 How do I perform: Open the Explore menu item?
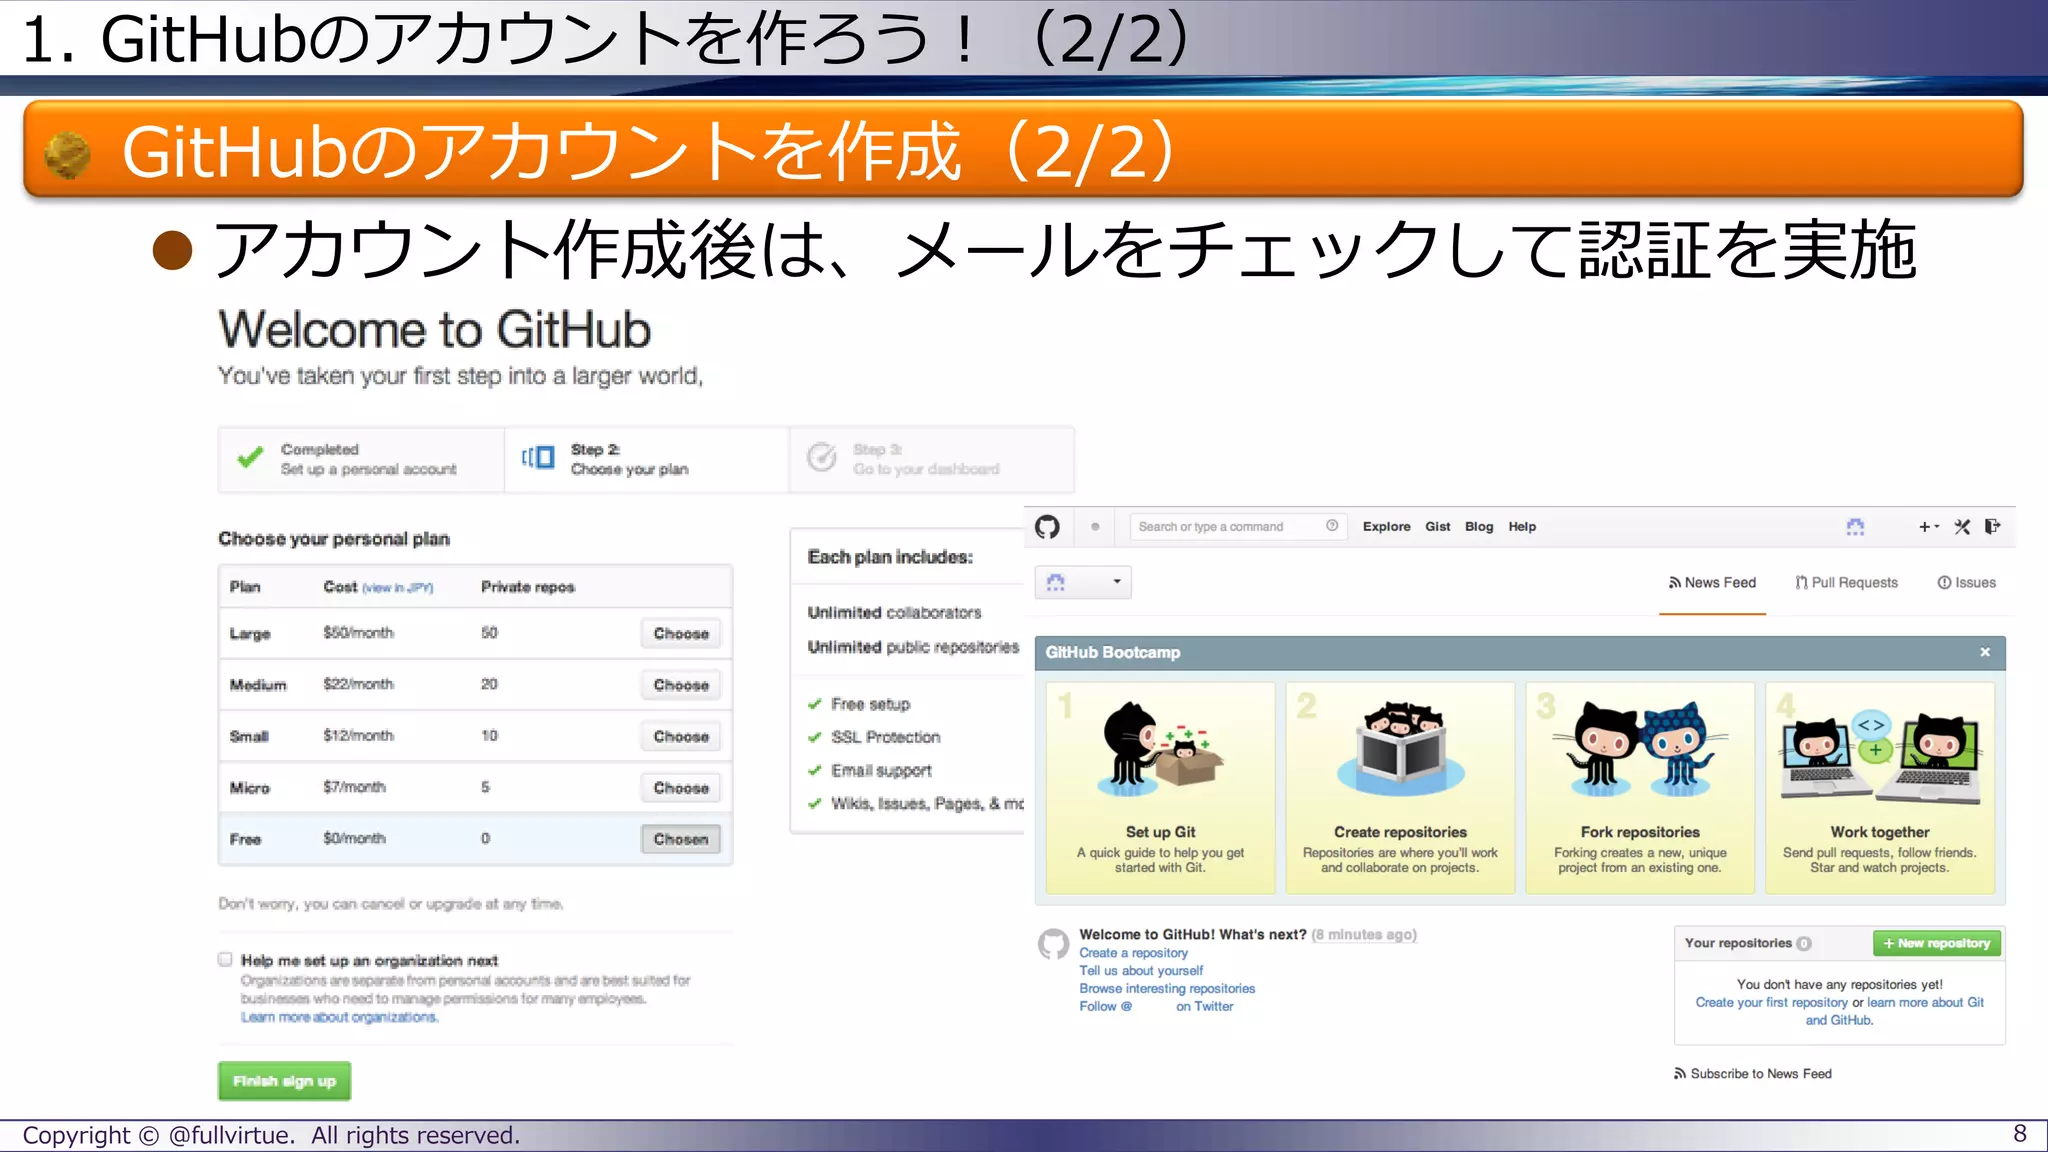tap(1386, 527)
